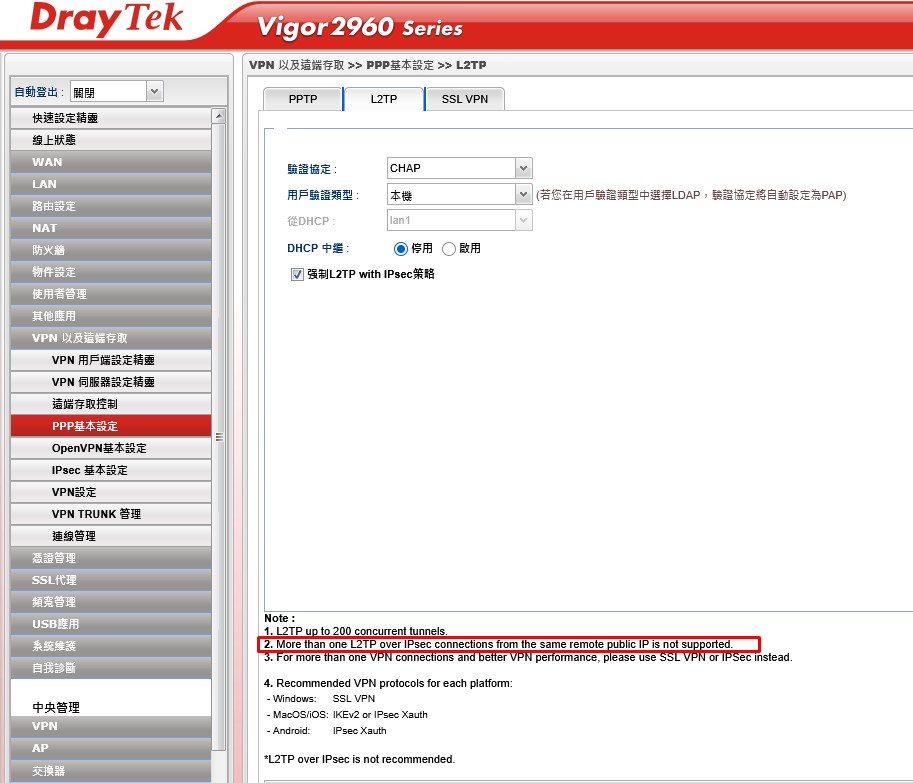Screen dimensions: 913x783
Task: Open 線上狀態 in sidebar
Action: coord(111,140)
